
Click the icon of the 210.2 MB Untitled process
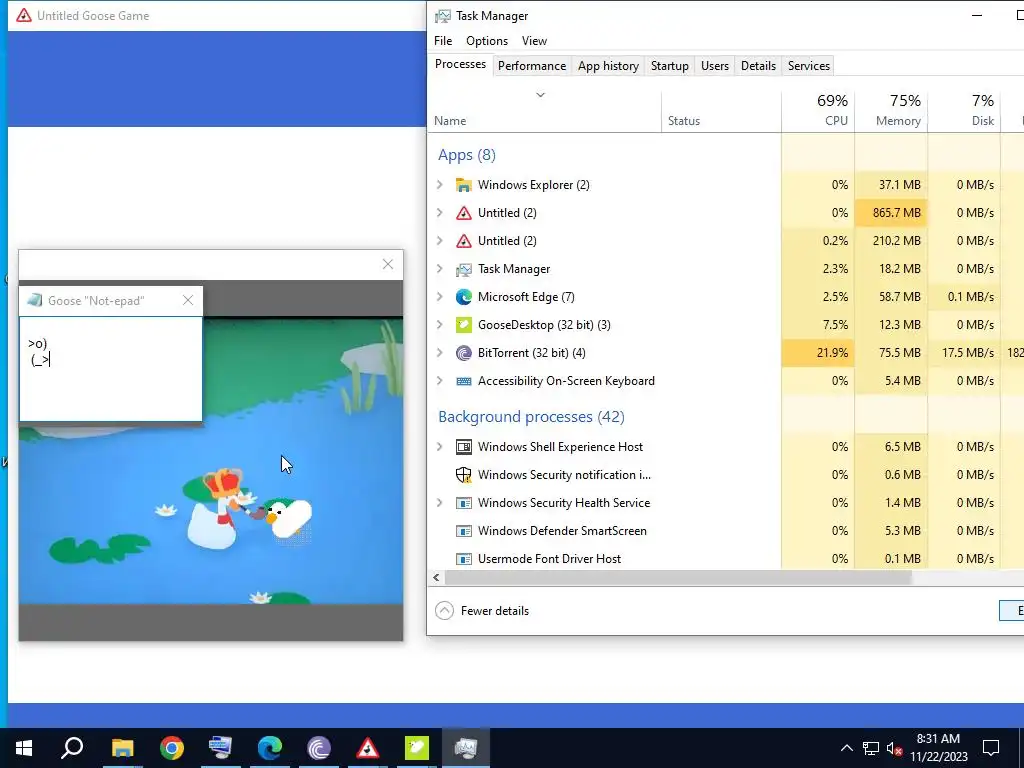(464, 241)
